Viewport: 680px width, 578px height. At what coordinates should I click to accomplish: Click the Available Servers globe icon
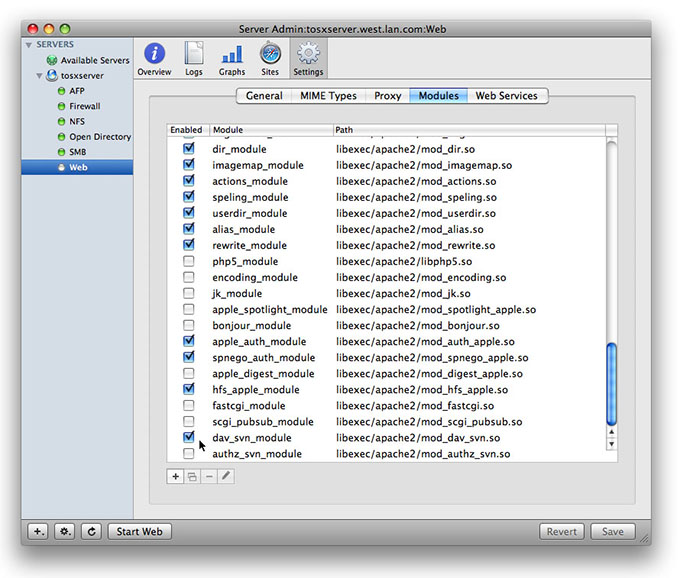coord(52,60)
